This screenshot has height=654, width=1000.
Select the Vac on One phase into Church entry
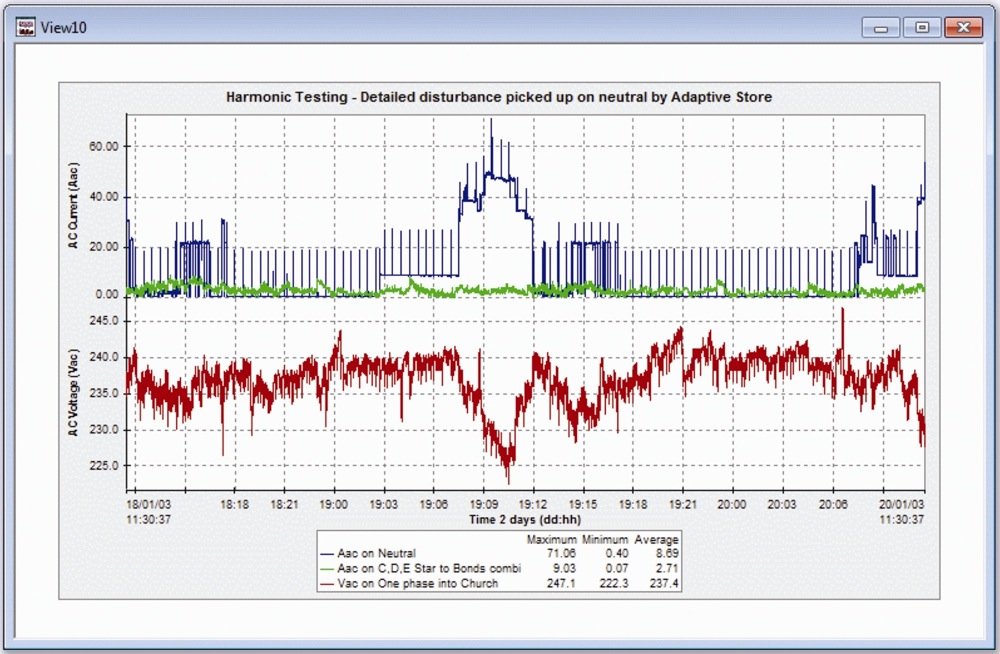coord(415,582)
